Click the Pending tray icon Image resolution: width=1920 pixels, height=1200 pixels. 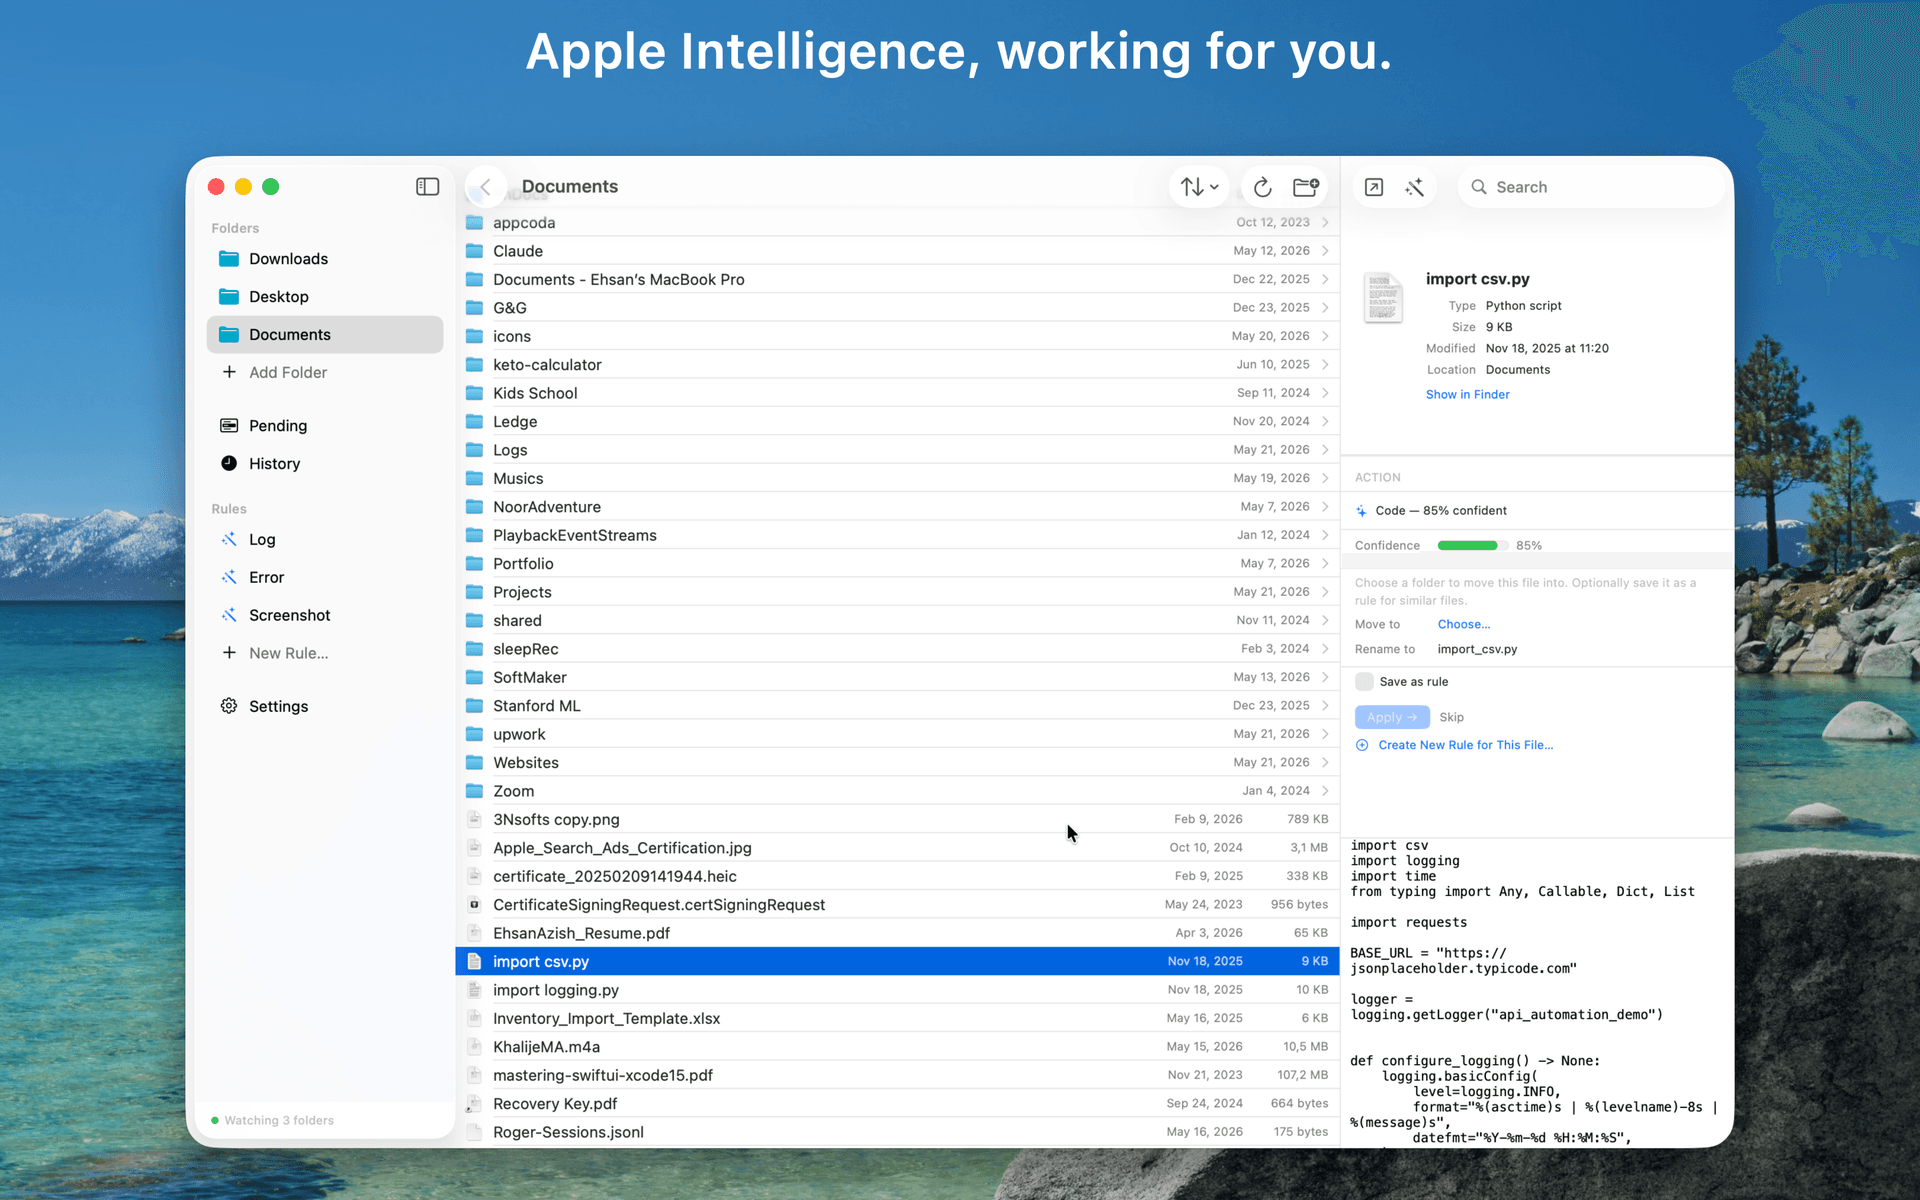pos(229,426)
